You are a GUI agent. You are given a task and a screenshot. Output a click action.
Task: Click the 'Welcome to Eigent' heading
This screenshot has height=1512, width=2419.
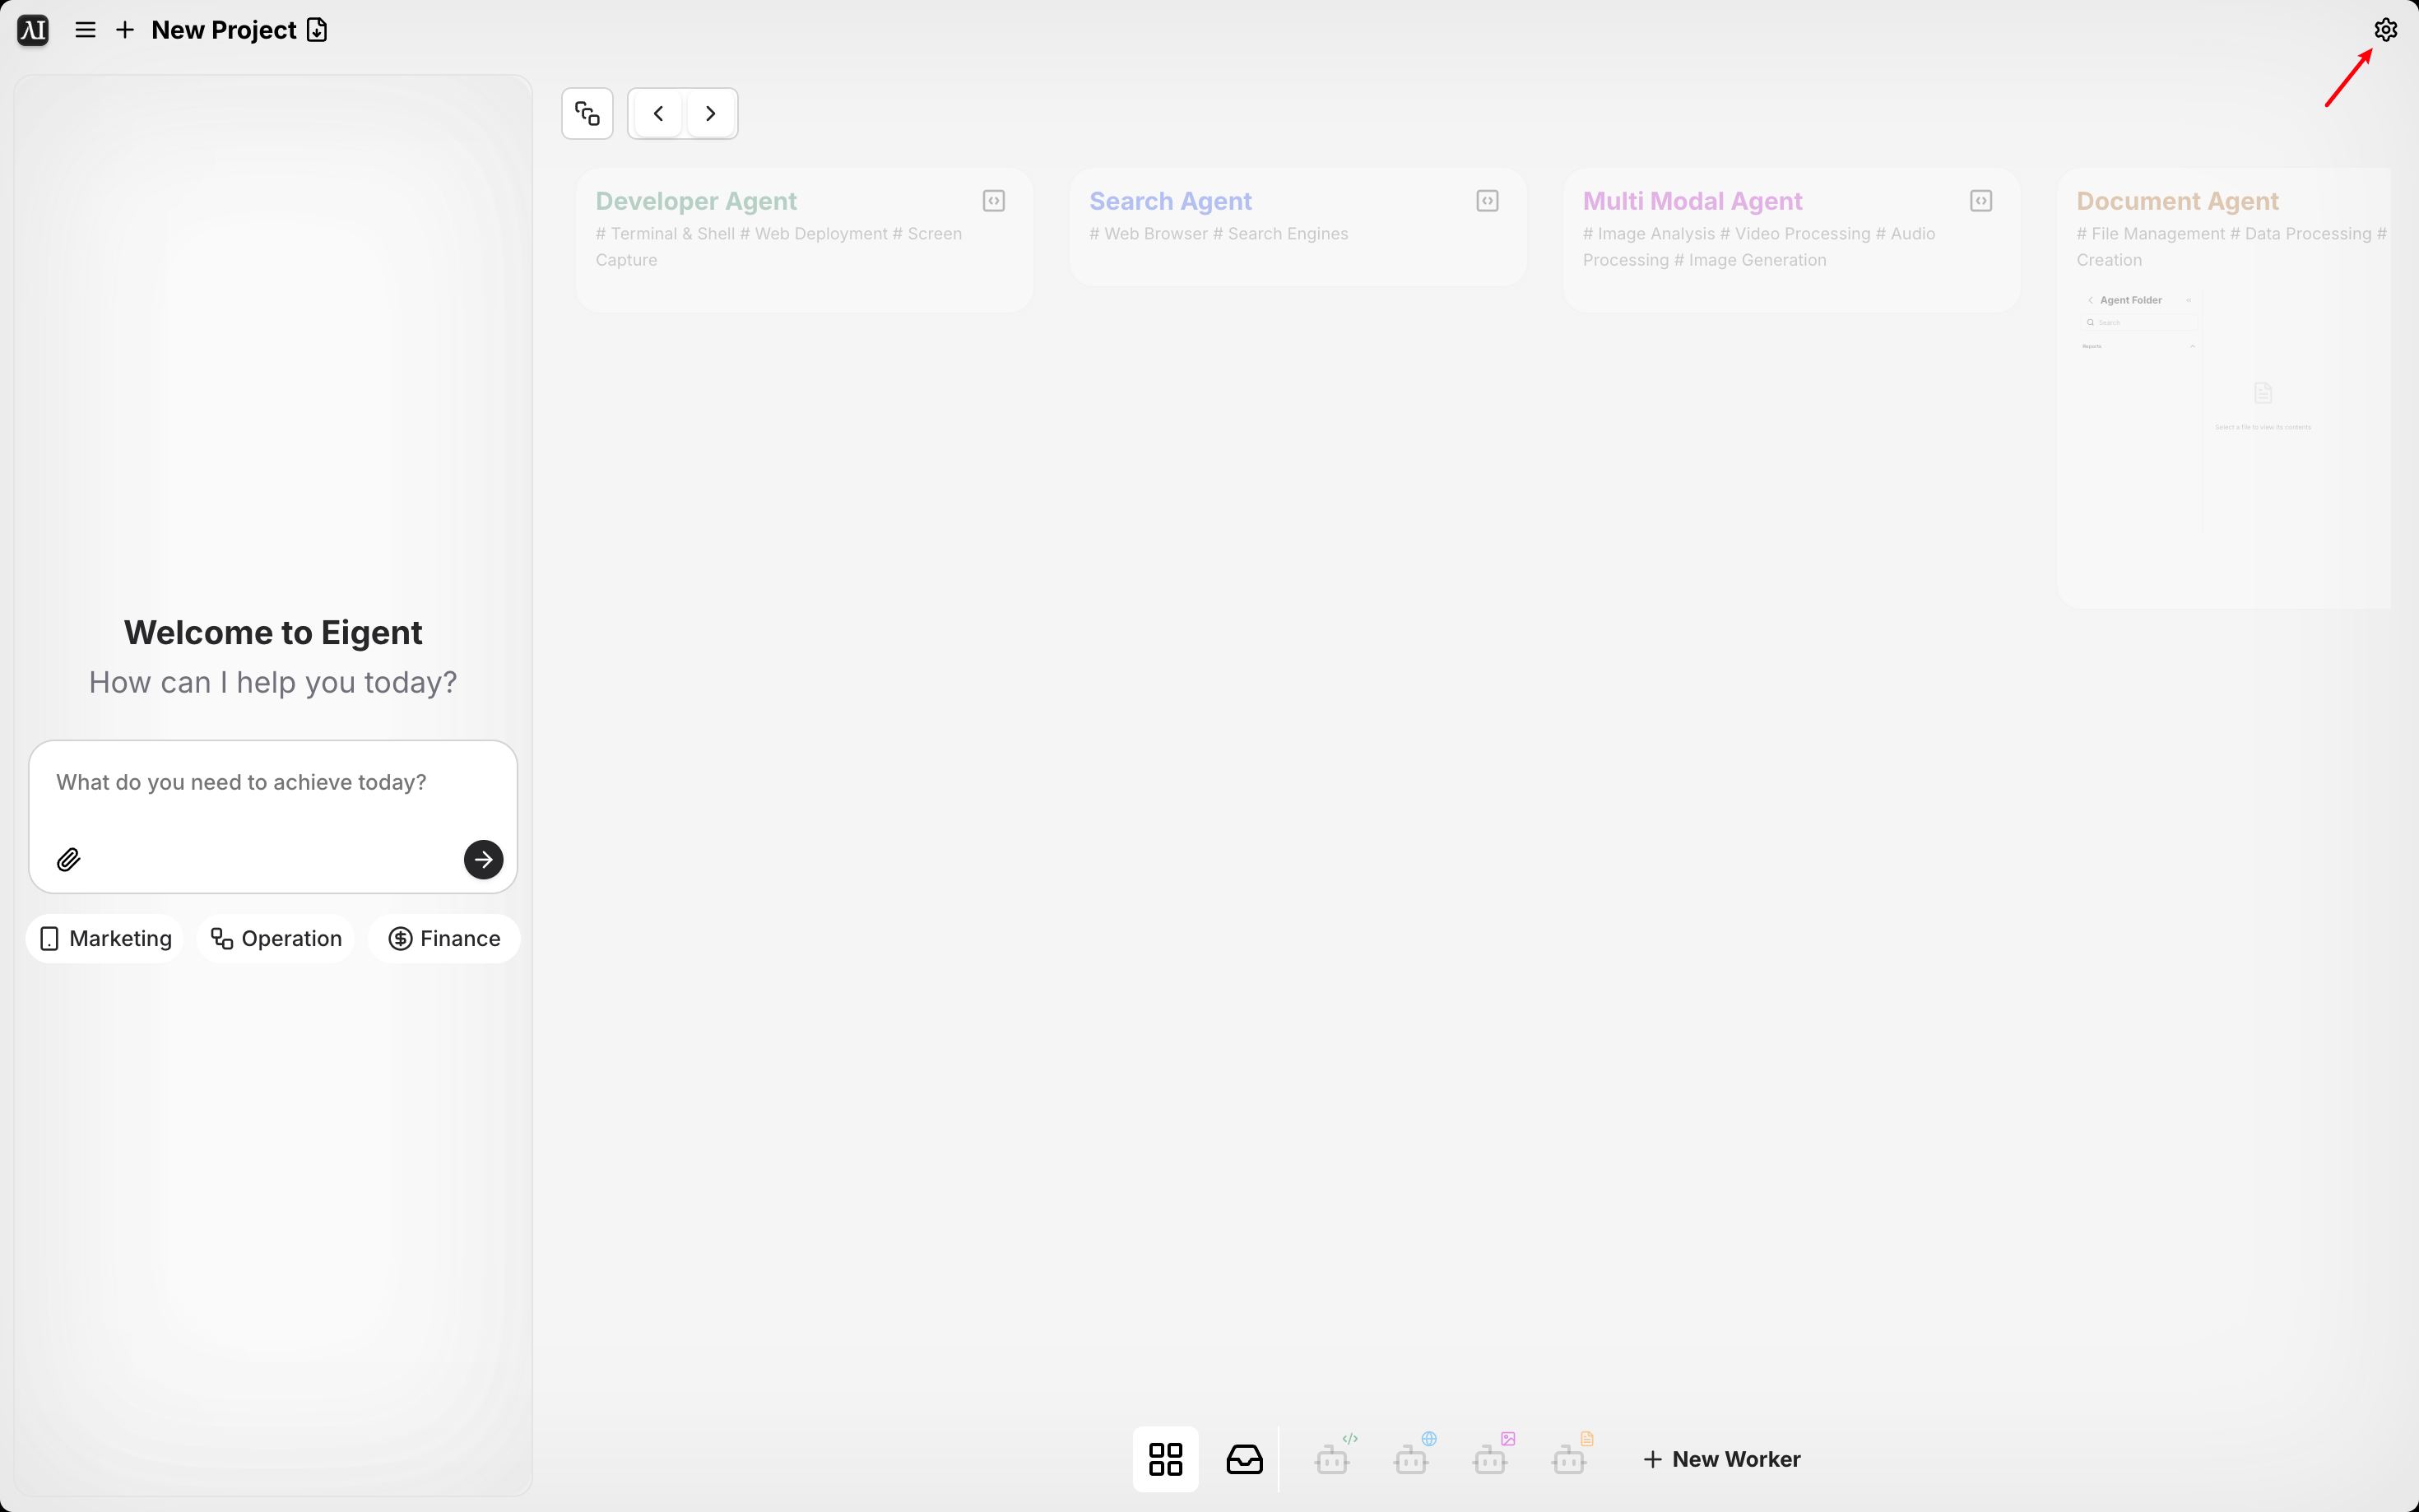pos(273,632)
